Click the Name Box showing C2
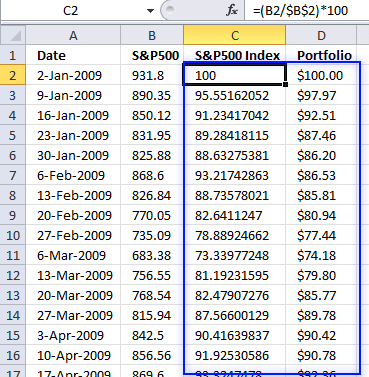The image size is (369, 377). [x=71, y=11]
